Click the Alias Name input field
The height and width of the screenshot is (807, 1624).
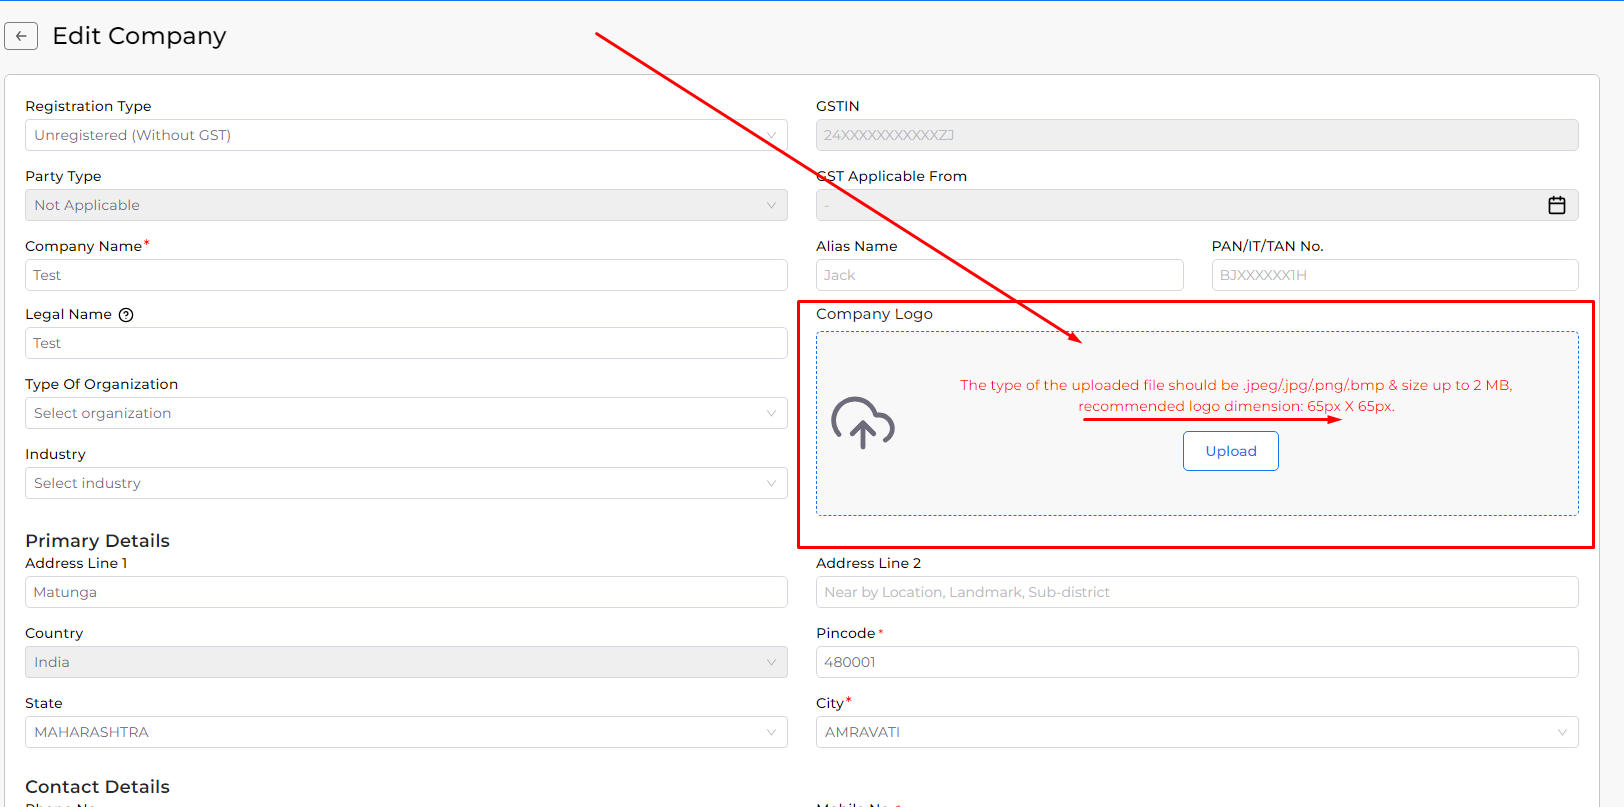pyautogui.click(x=999, y=275)
